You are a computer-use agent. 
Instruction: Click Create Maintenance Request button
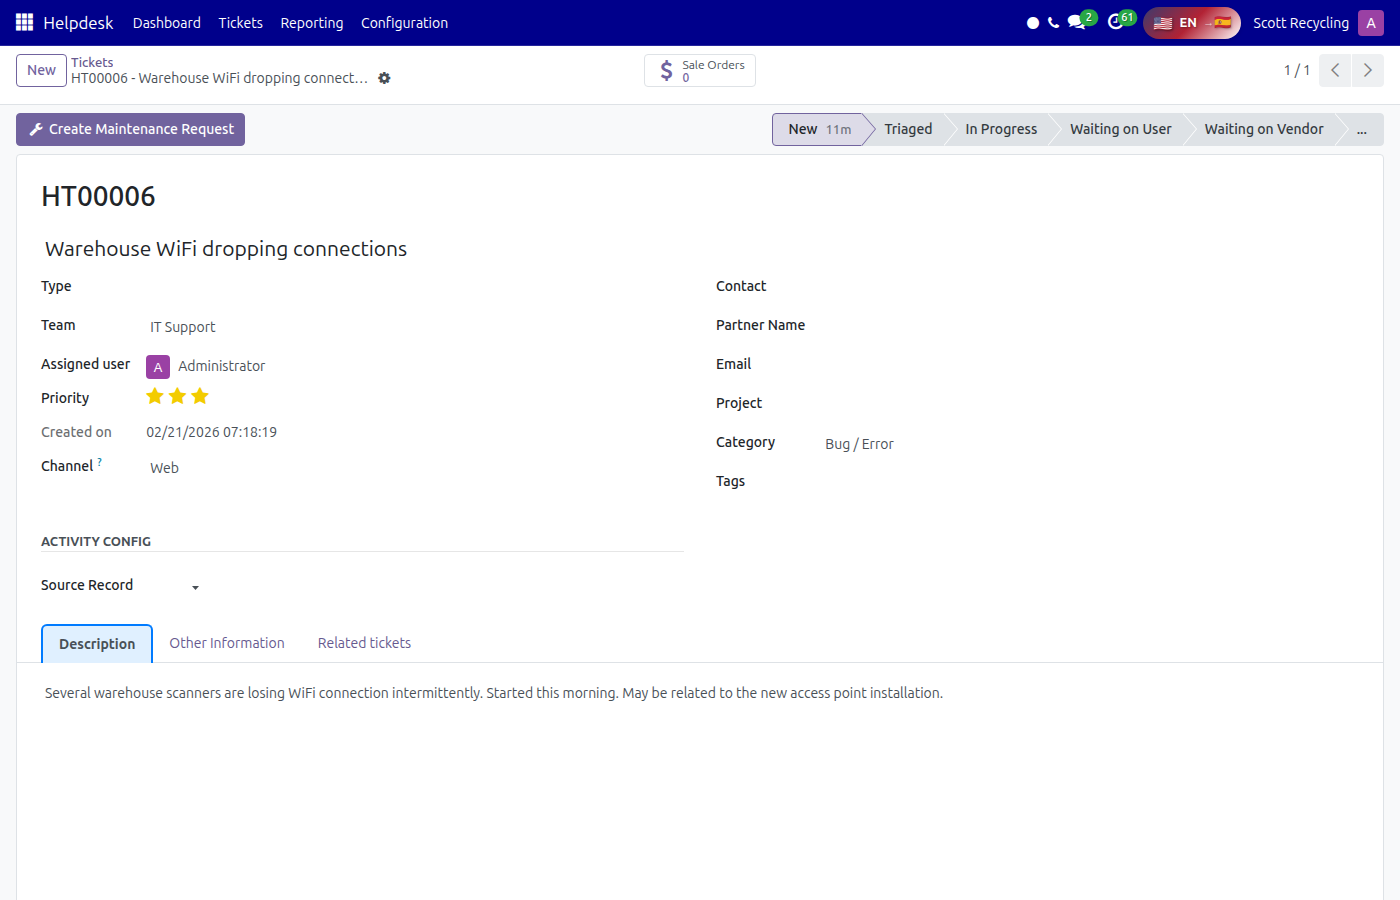(130, 129)
